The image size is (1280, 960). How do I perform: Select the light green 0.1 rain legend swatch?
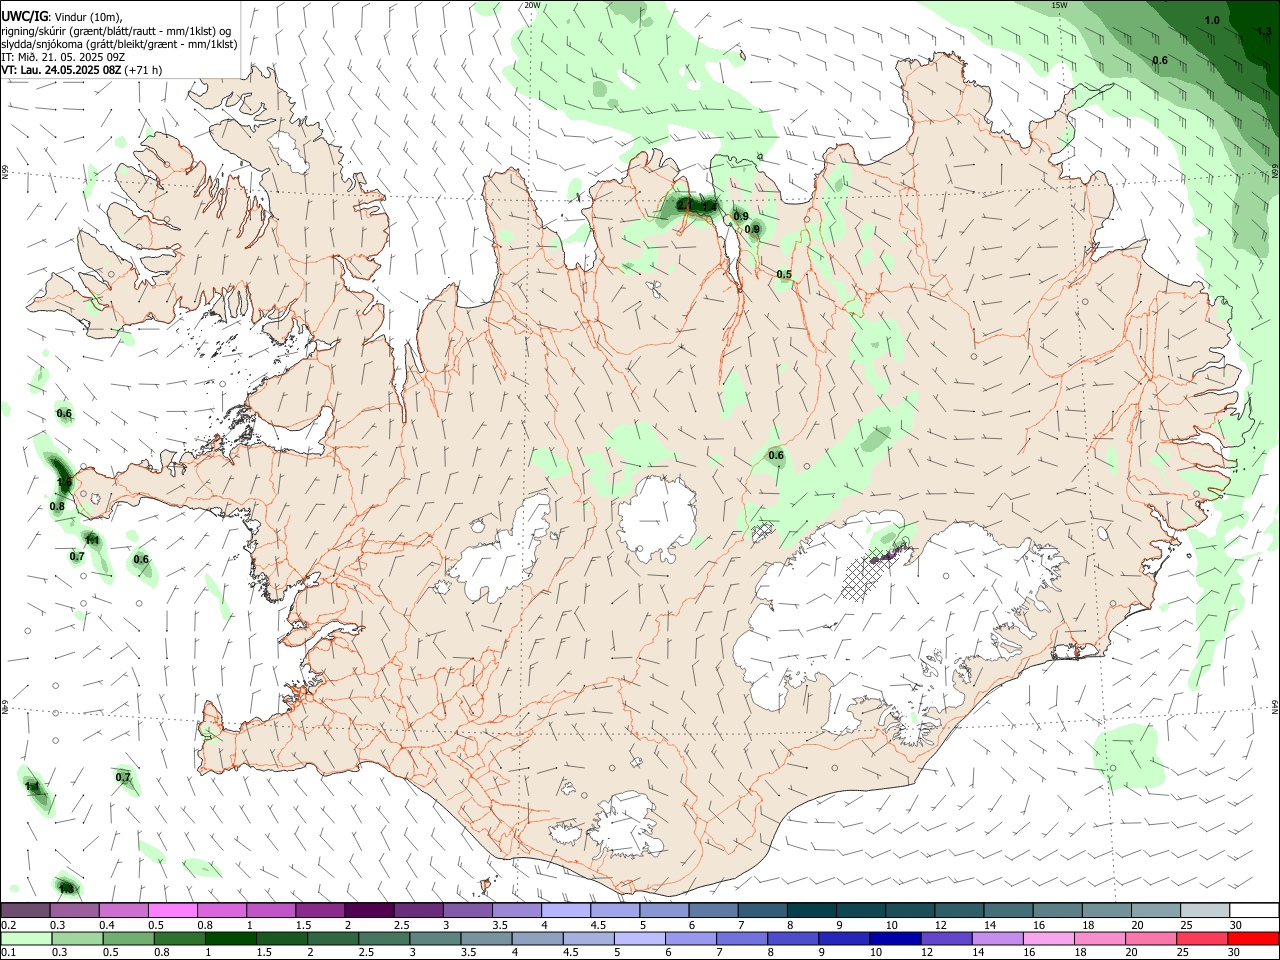(26, 939)
